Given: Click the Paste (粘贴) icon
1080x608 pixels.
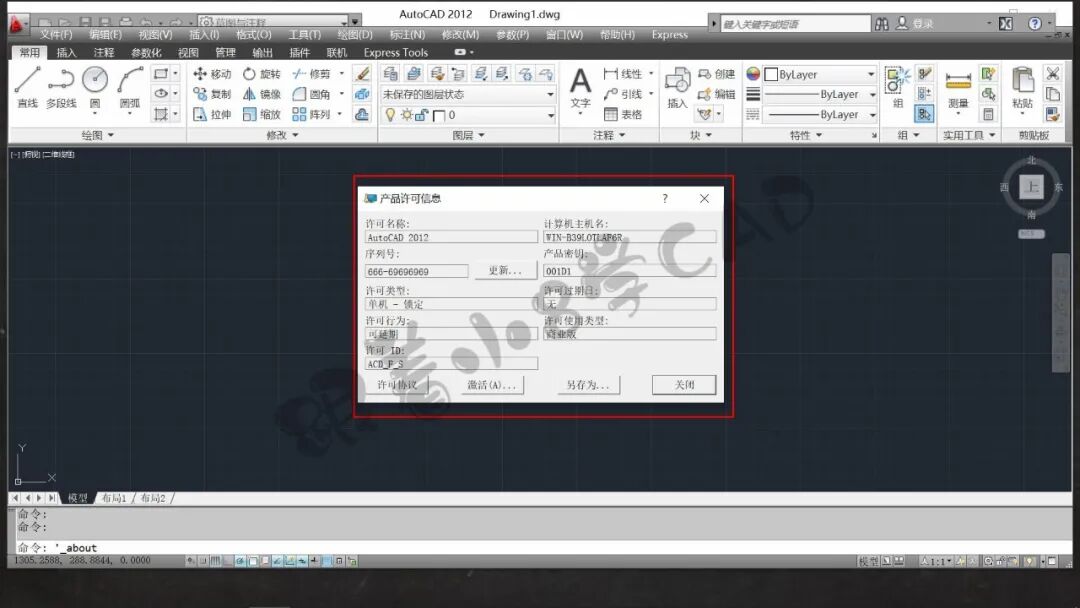Looking at the screenshot, I should click(x=1022, y=88).
